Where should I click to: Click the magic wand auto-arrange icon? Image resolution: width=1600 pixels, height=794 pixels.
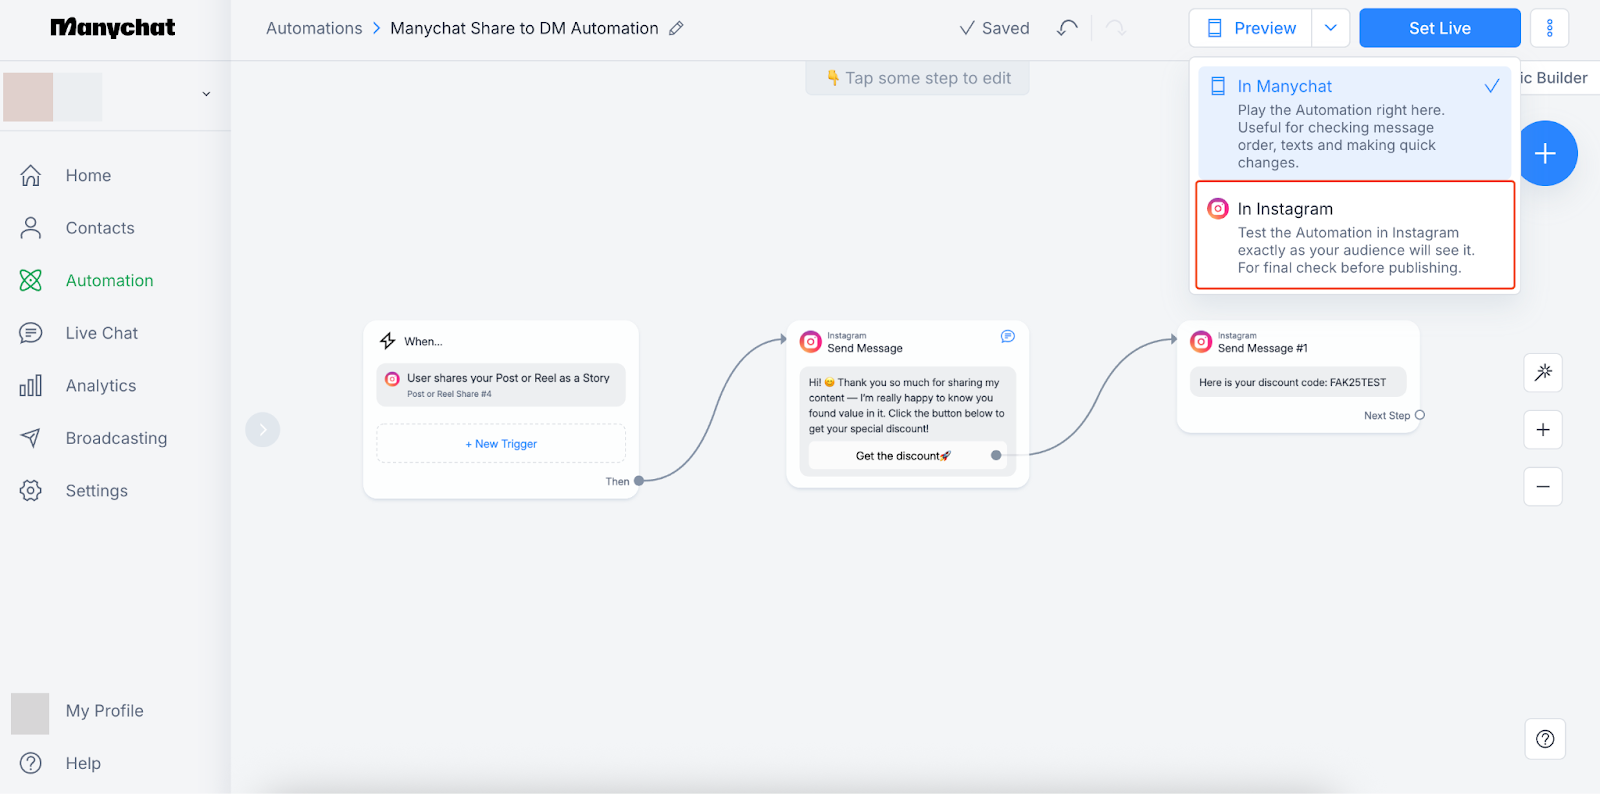click(1543, 372)
